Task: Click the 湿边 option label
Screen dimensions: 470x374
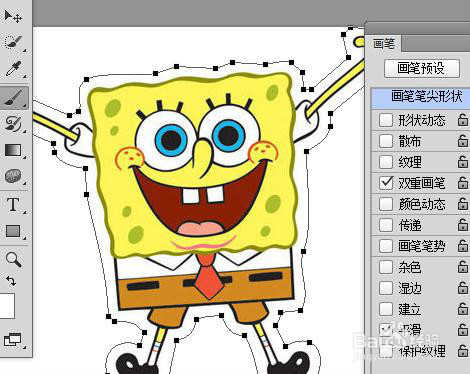Action: click(410, 288)
